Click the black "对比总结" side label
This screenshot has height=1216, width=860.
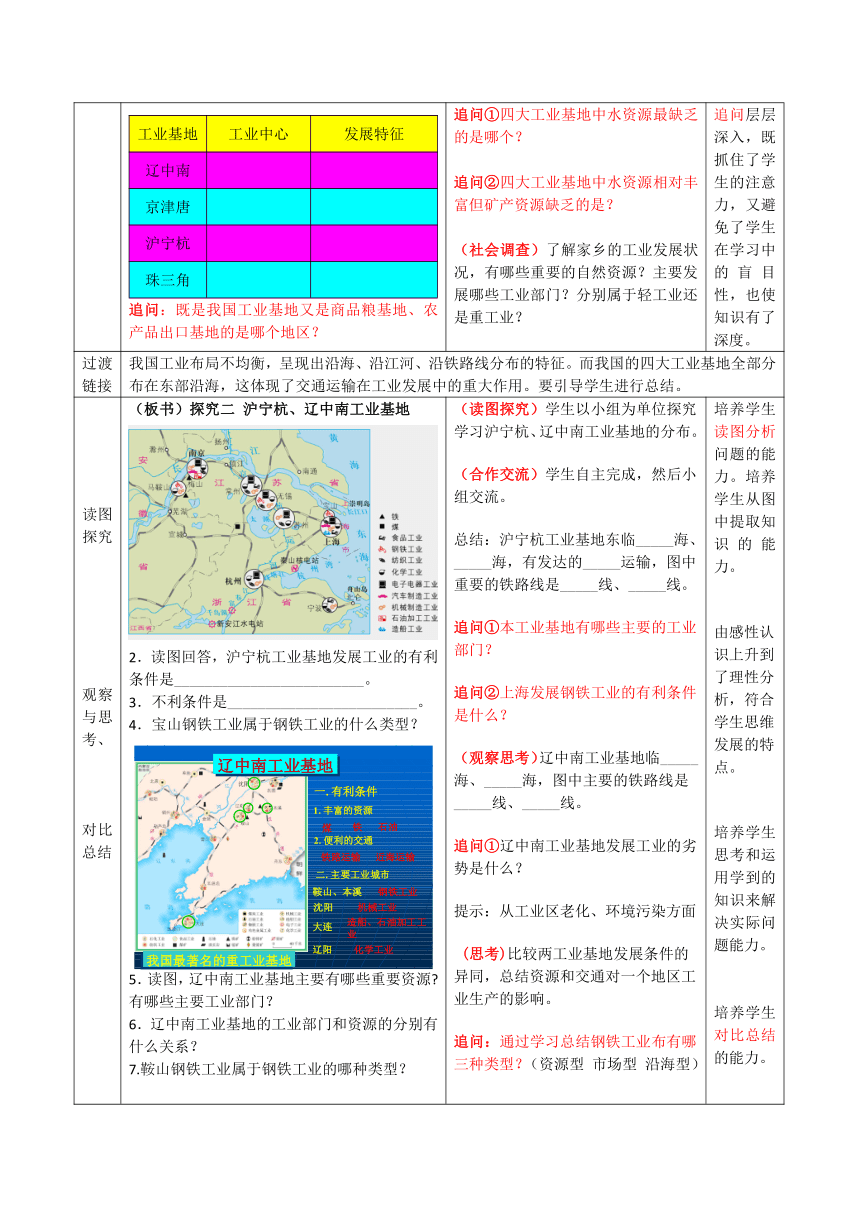(97, 841)
